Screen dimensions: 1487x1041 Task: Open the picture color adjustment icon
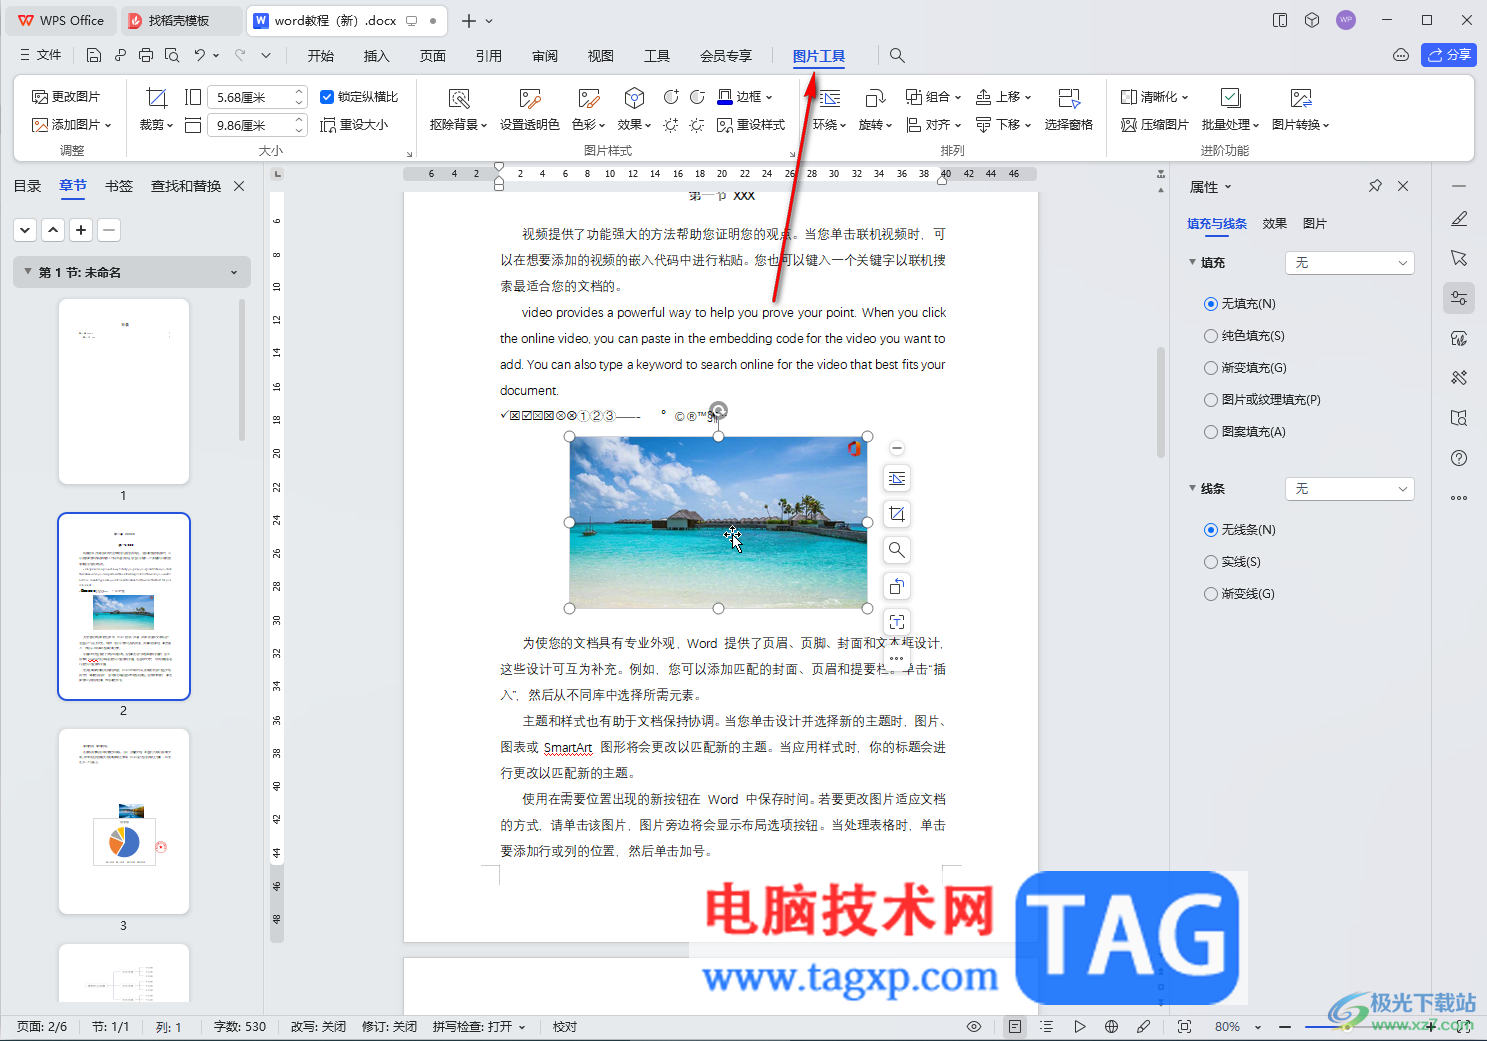[588, 98]
